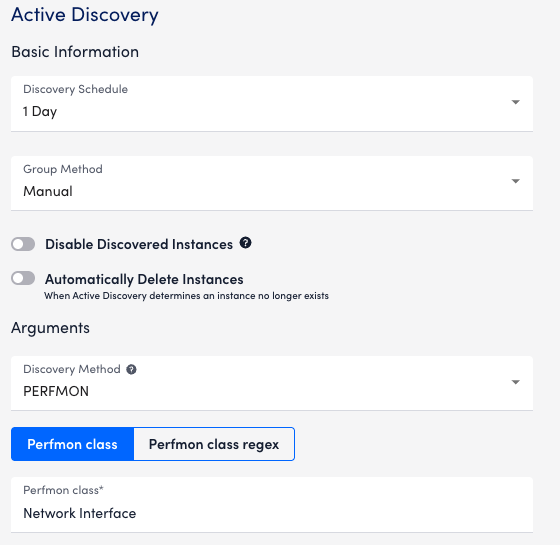Click the Arguments section heading

coord(50,328)
